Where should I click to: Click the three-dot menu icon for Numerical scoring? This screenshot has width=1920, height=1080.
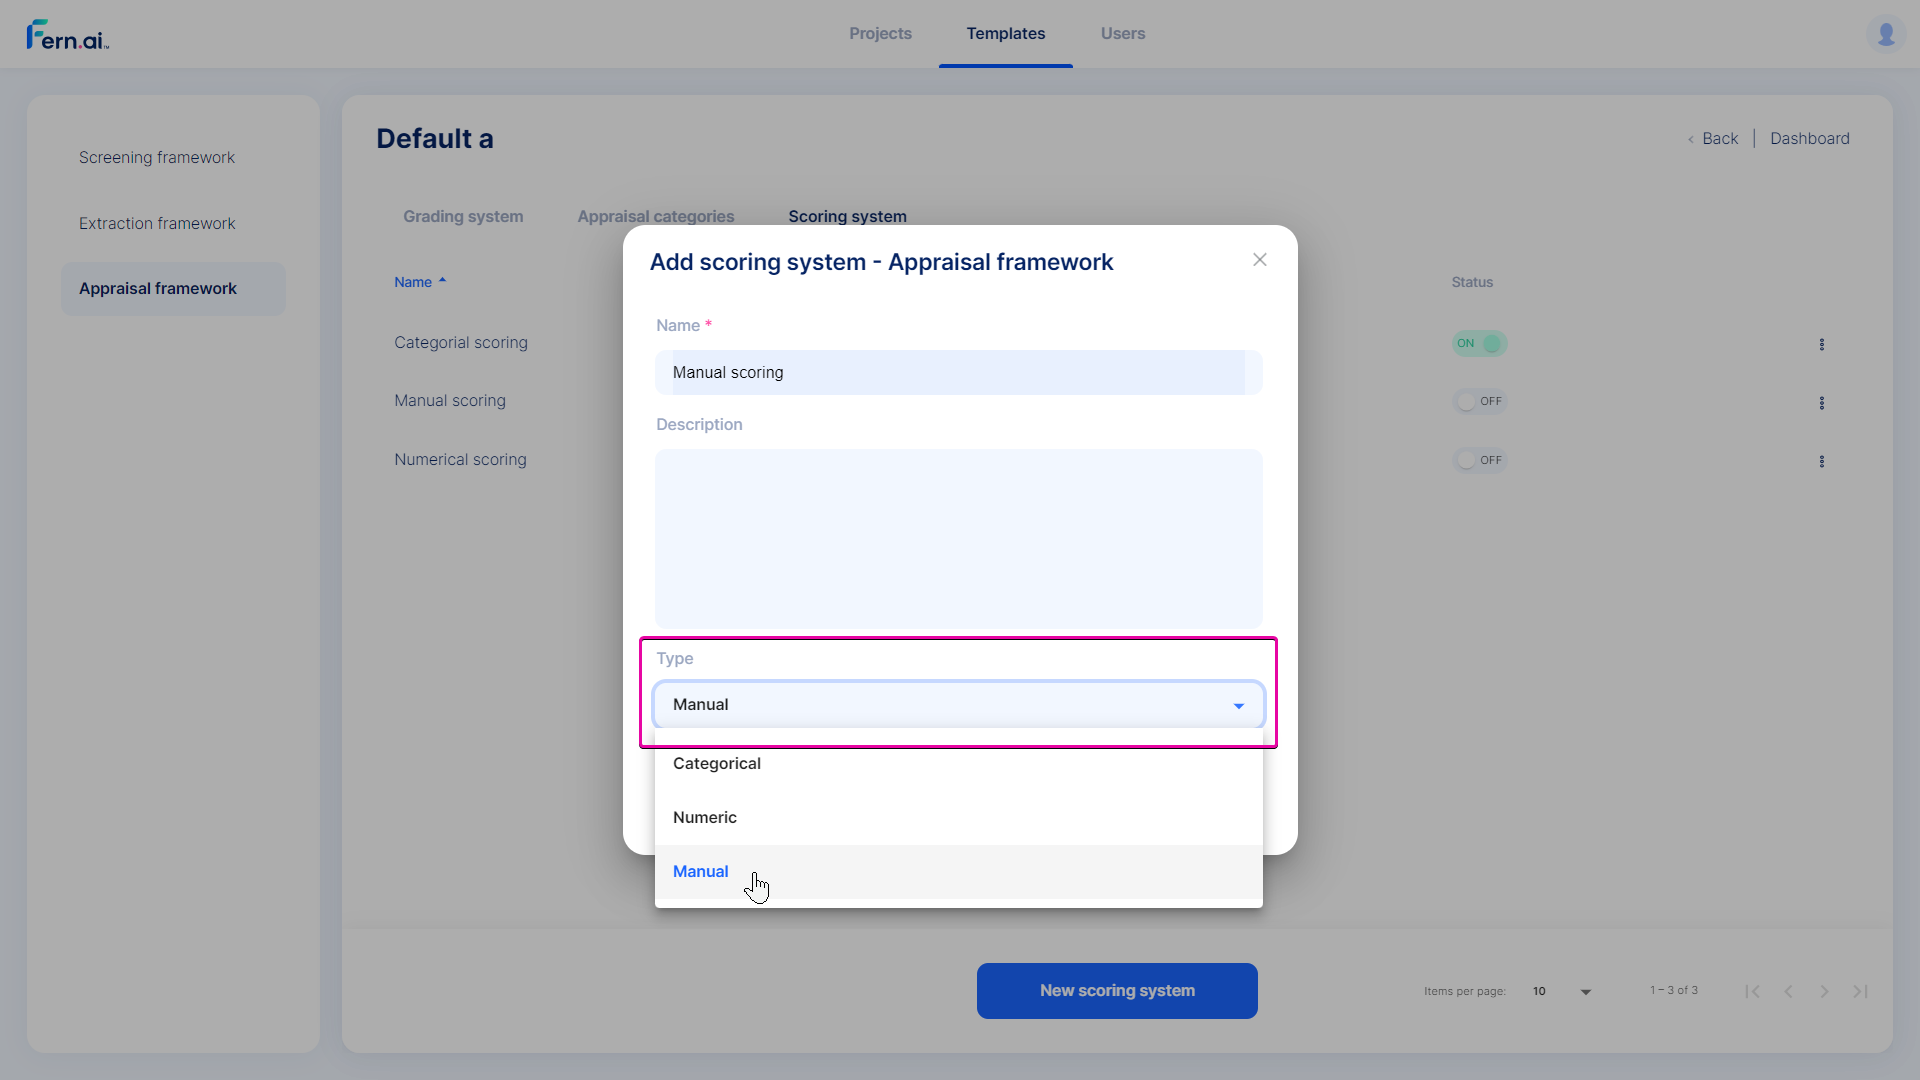1822,460
